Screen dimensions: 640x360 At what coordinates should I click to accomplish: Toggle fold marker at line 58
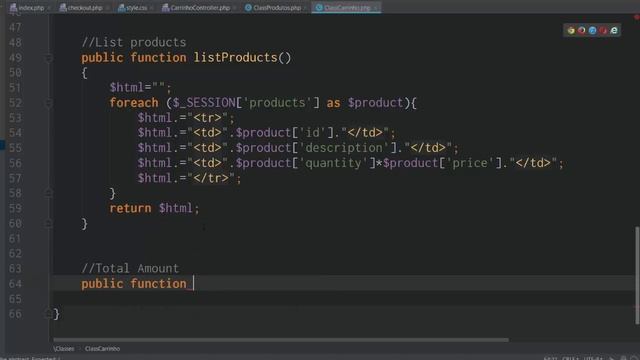pyautogui.click(x=49, y=193)
